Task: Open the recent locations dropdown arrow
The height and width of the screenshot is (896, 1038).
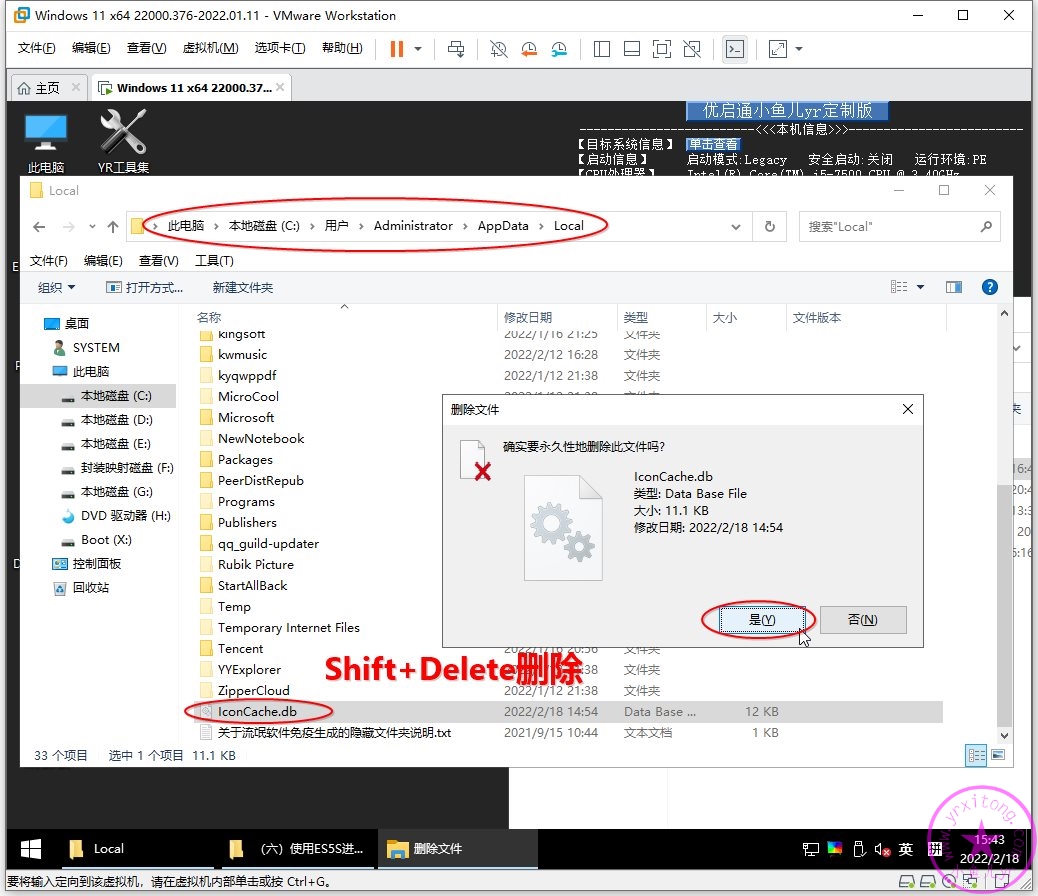Action: coord(92,227)
